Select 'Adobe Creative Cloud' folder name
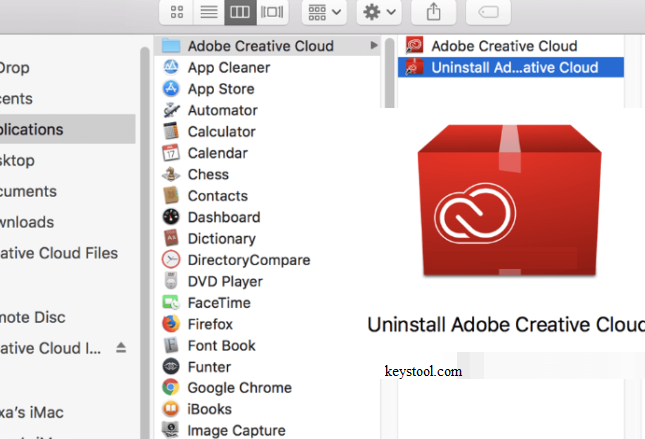This screenshot has width=645, height=439. 261,46
